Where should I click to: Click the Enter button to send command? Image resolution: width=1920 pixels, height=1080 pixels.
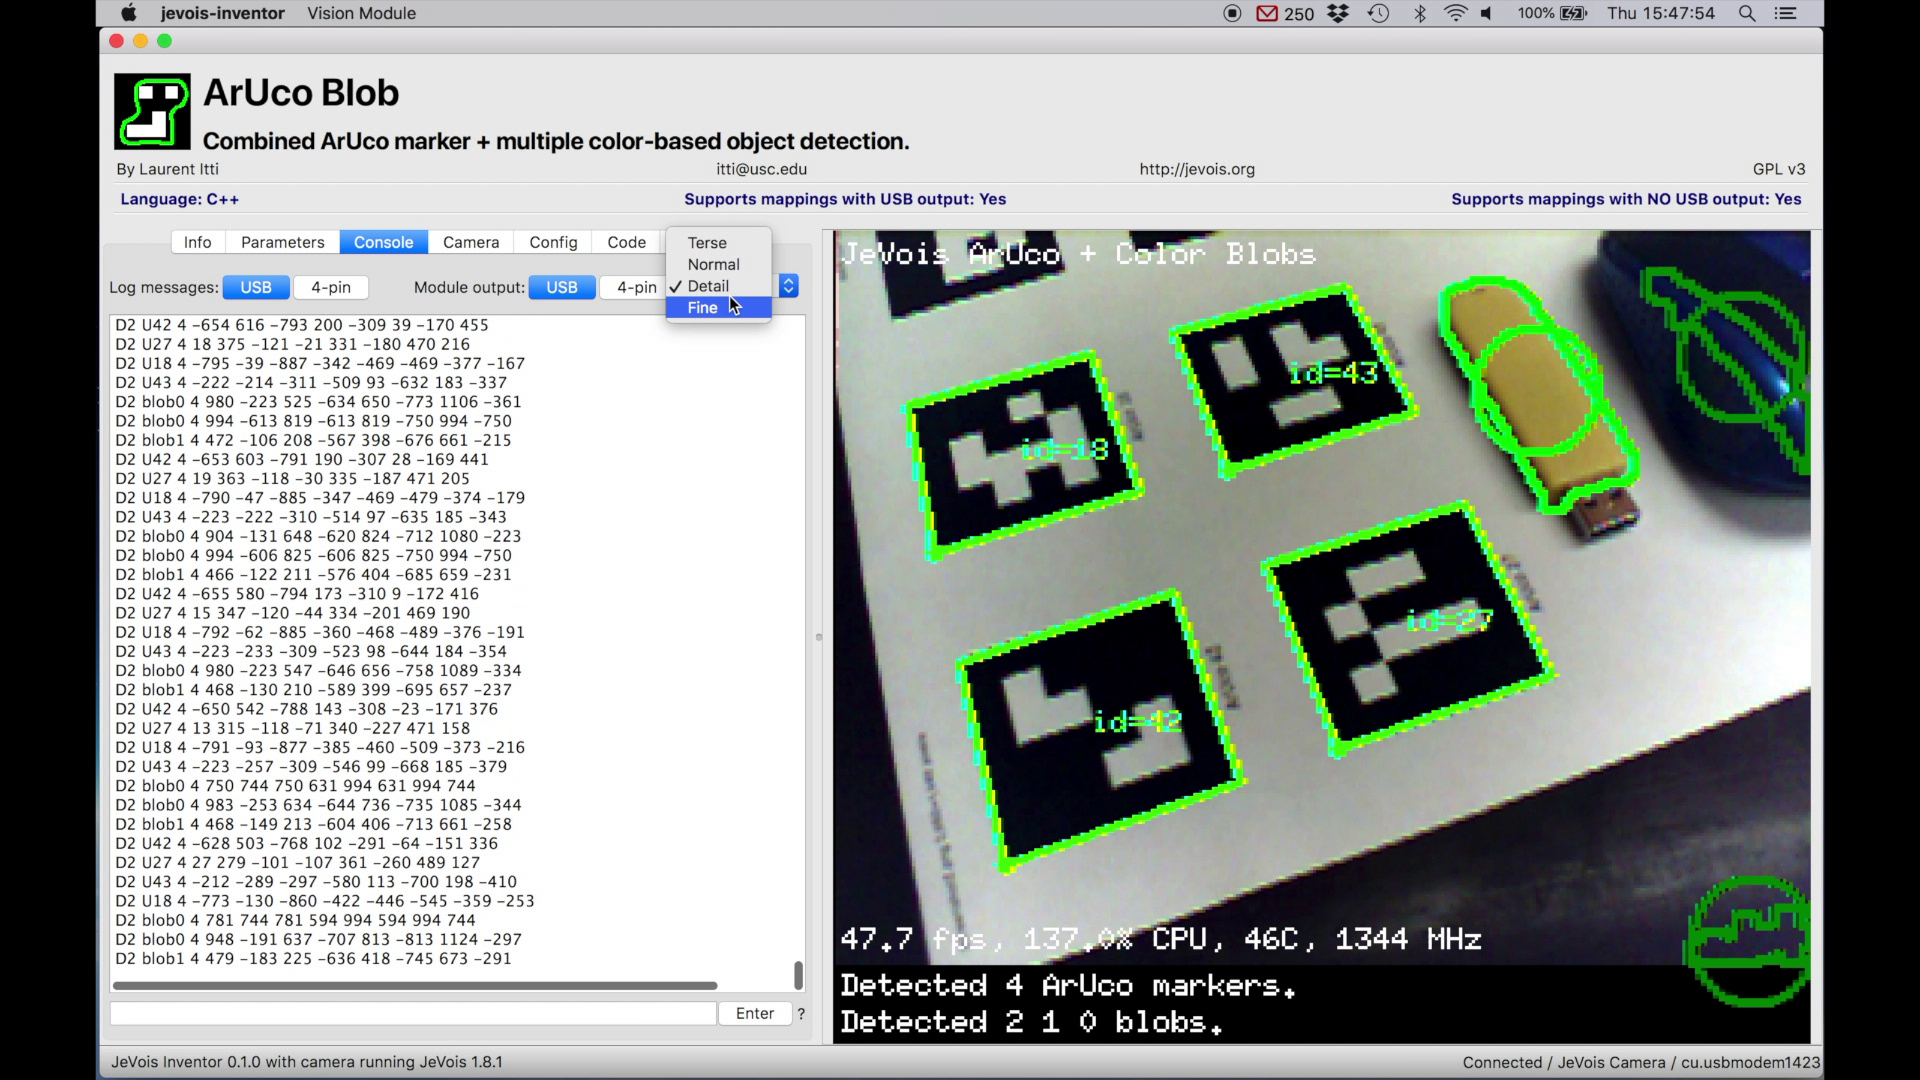click(755, 1014)
